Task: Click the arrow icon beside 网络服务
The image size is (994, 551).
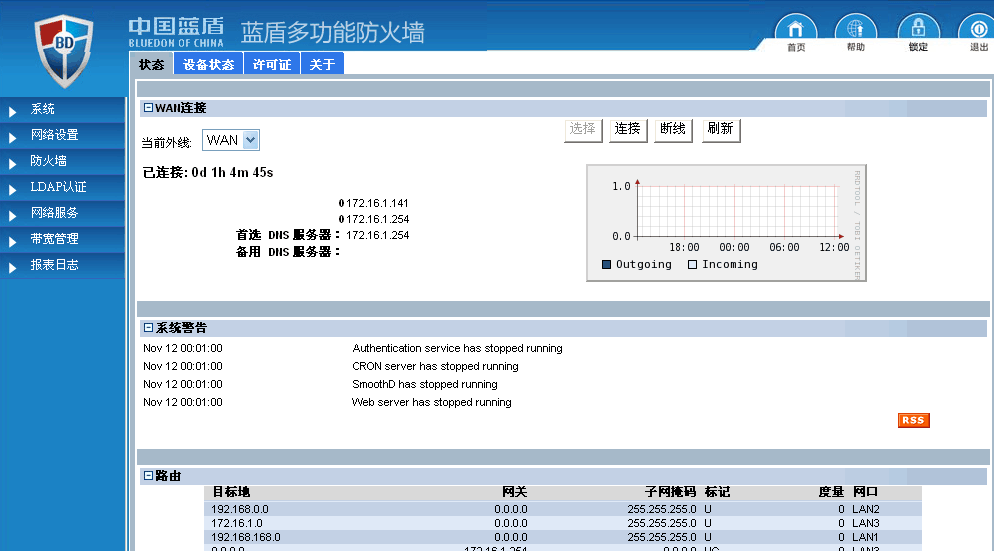Action: pos(13,216)
